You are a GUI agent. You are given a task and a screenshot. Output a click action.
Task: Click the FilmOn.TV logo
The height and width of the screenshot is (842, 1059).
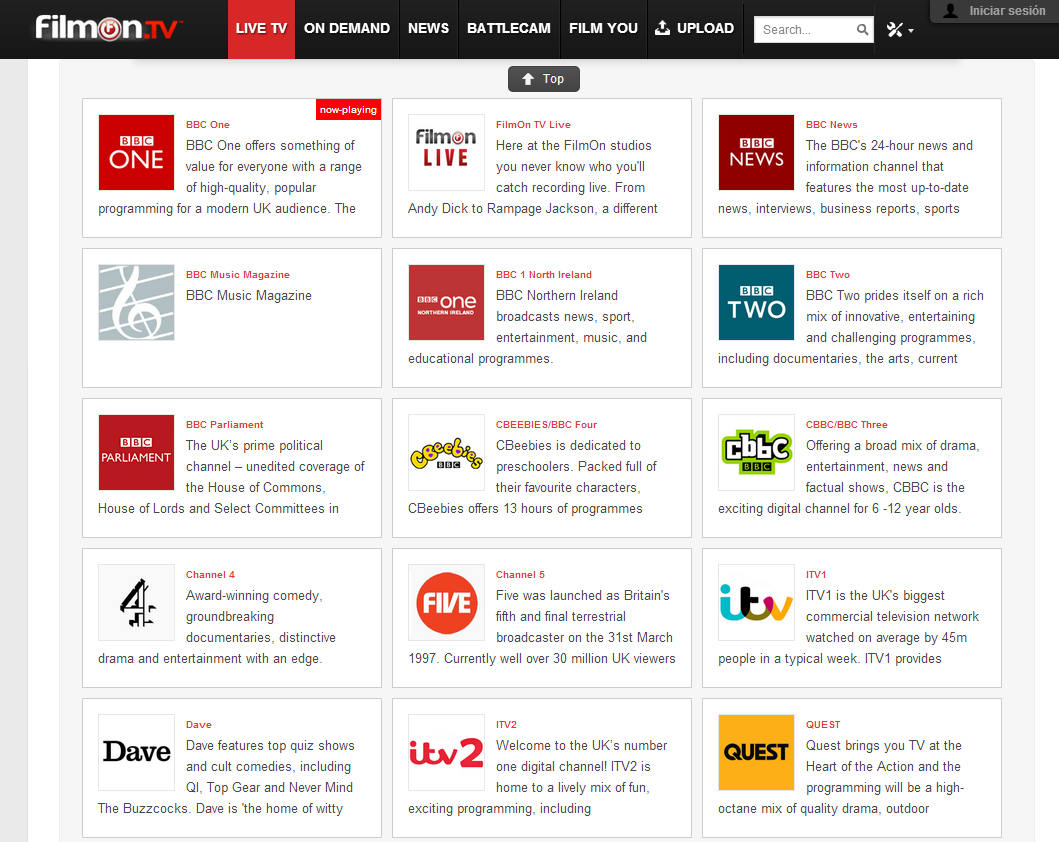point(109,28)
